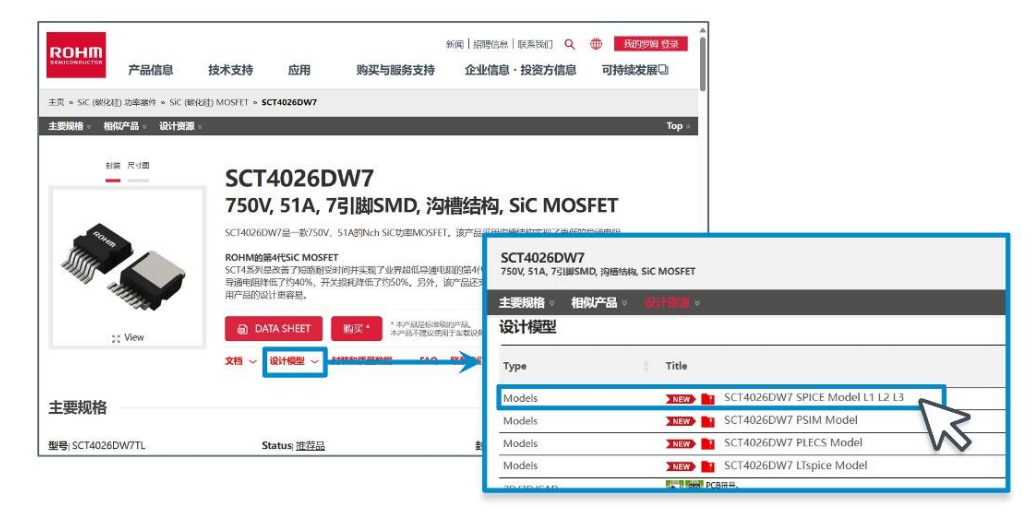Image resolution: width=1035 pixels, height=514 pixels.
Task: Select the 尺寸图 image tab
Action: point(138,166)
